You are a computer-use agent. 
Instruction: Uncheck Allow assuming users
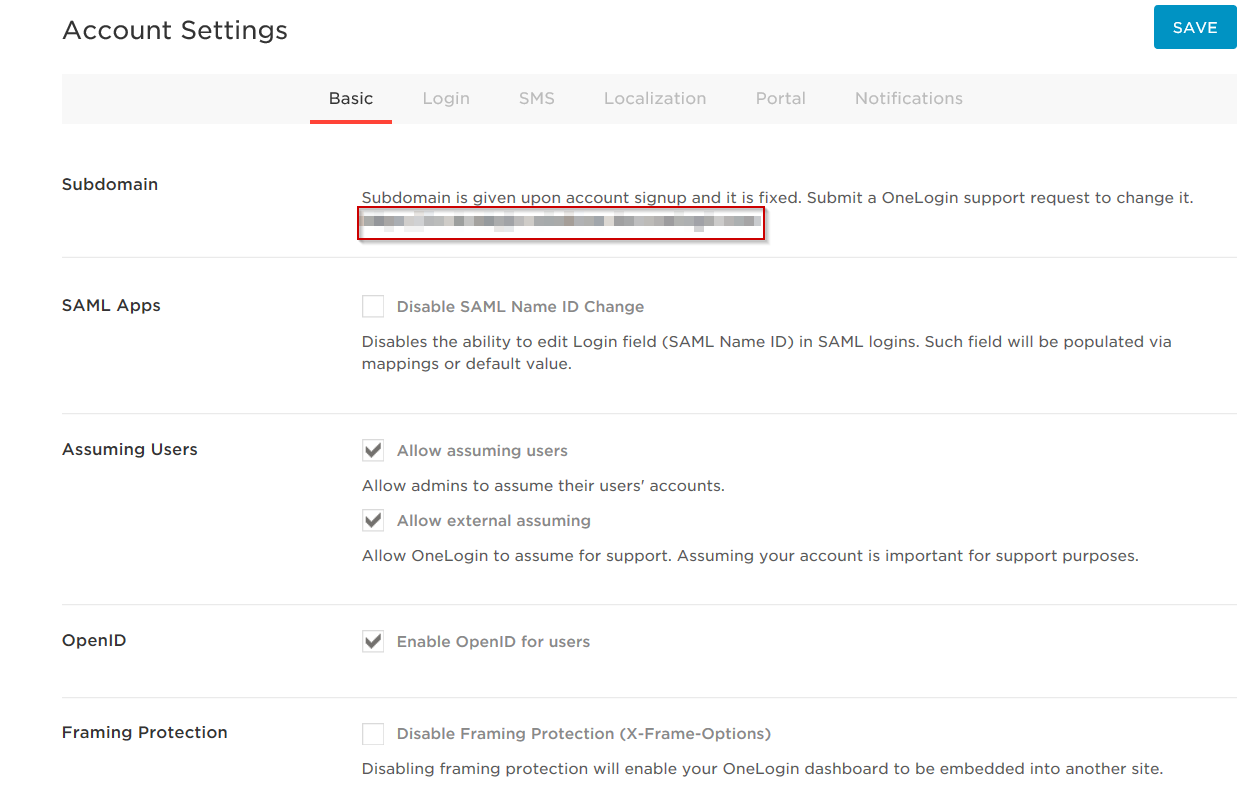tap(373, 450)
